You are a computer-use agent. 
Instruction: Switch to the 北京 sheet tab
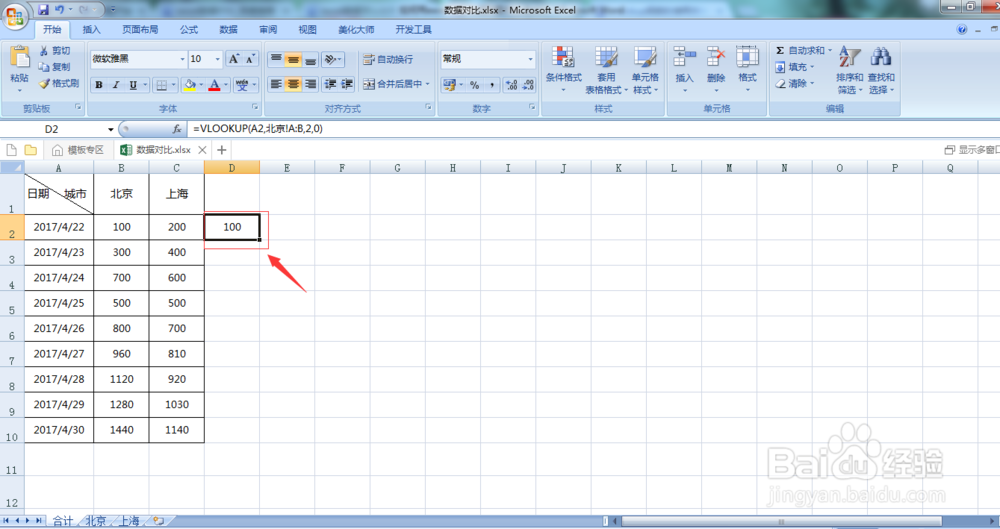coord(96,521)
